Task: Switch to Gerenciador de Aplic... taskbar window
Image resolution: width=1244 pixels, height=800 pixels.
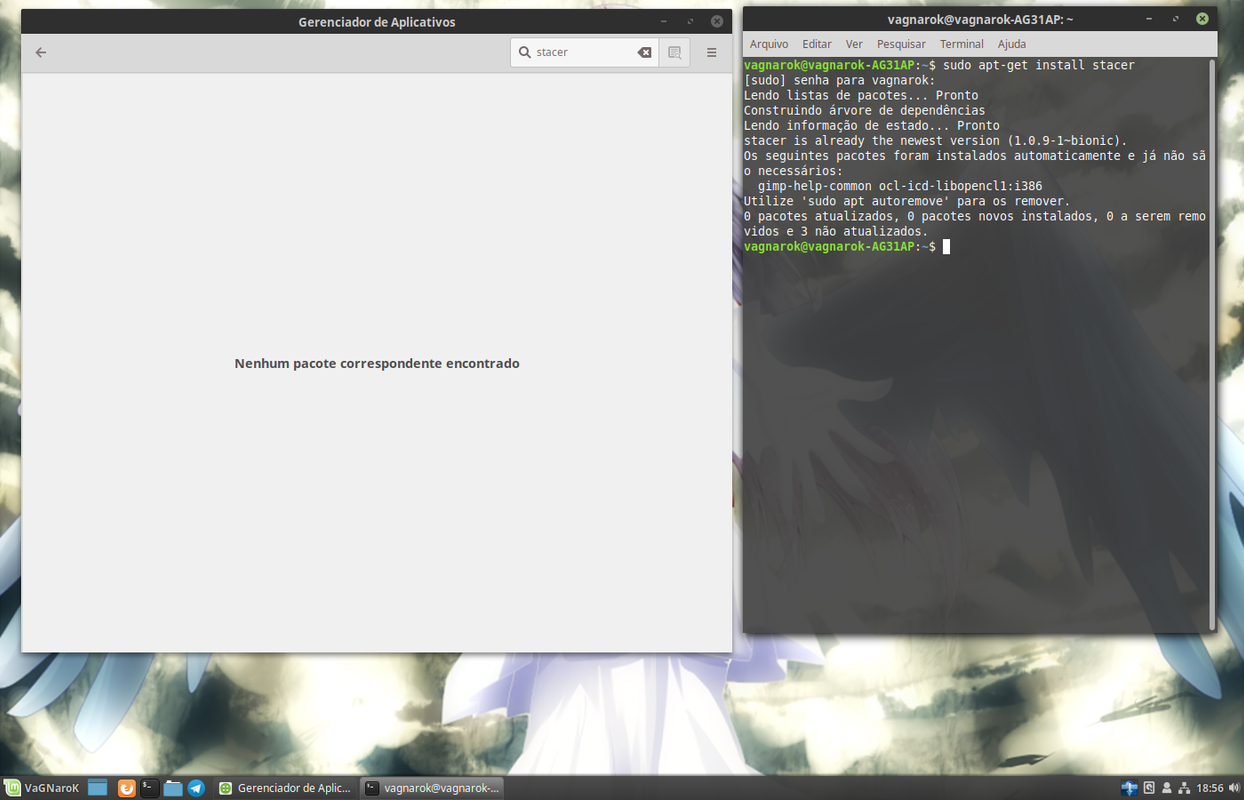Action: (285, 788)
